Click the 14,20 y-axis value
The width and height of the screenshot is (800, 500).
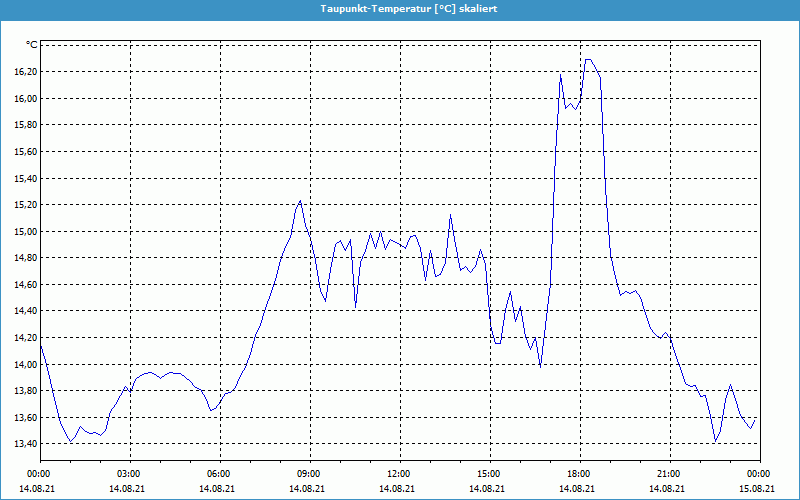(24, 338)
